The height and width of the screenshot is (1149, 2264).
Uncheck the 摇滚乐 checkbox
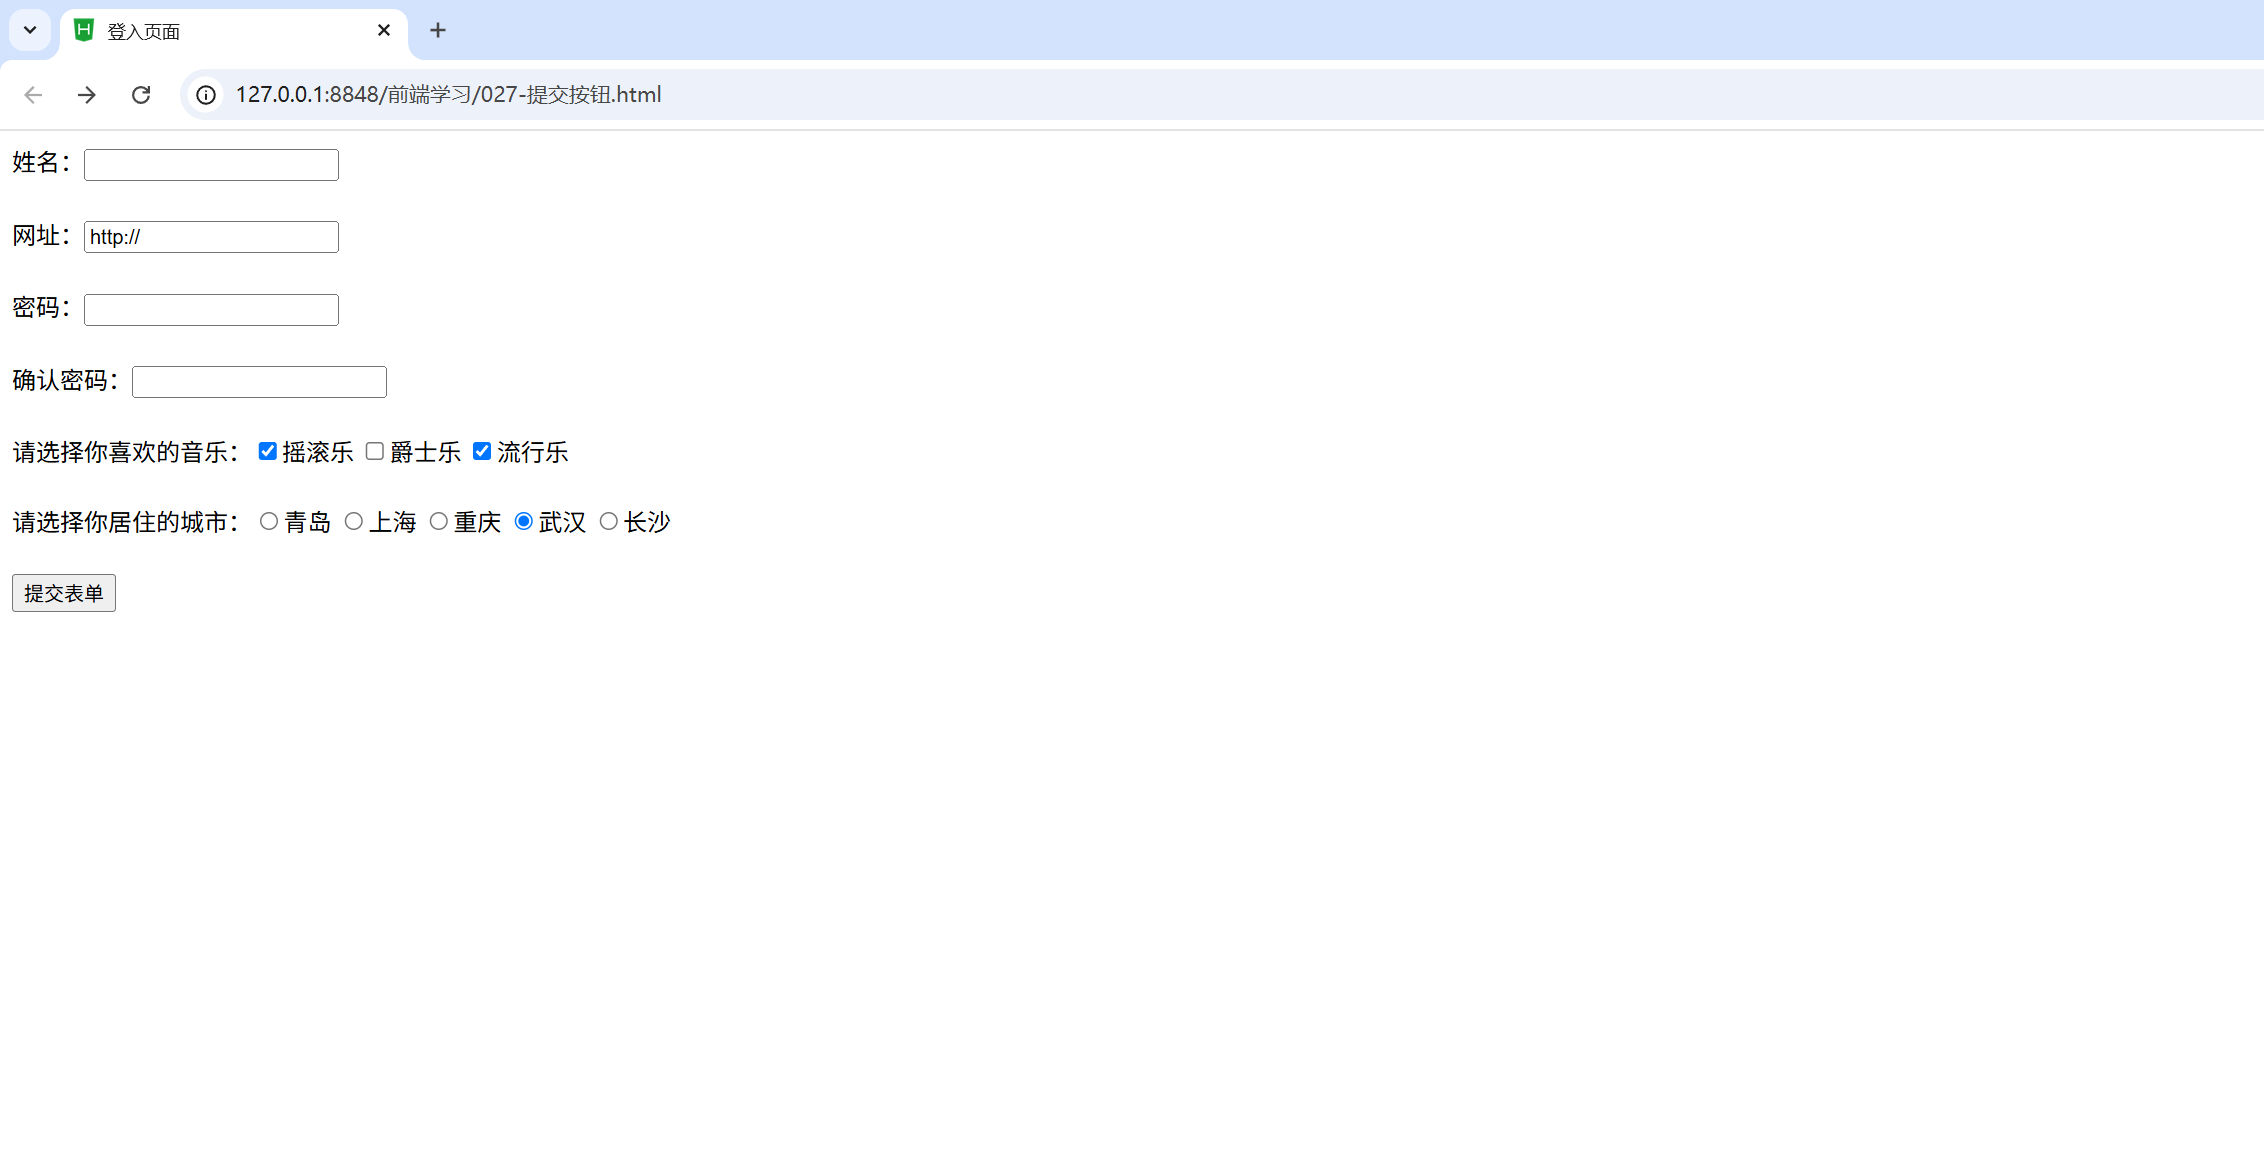[267, 451]
